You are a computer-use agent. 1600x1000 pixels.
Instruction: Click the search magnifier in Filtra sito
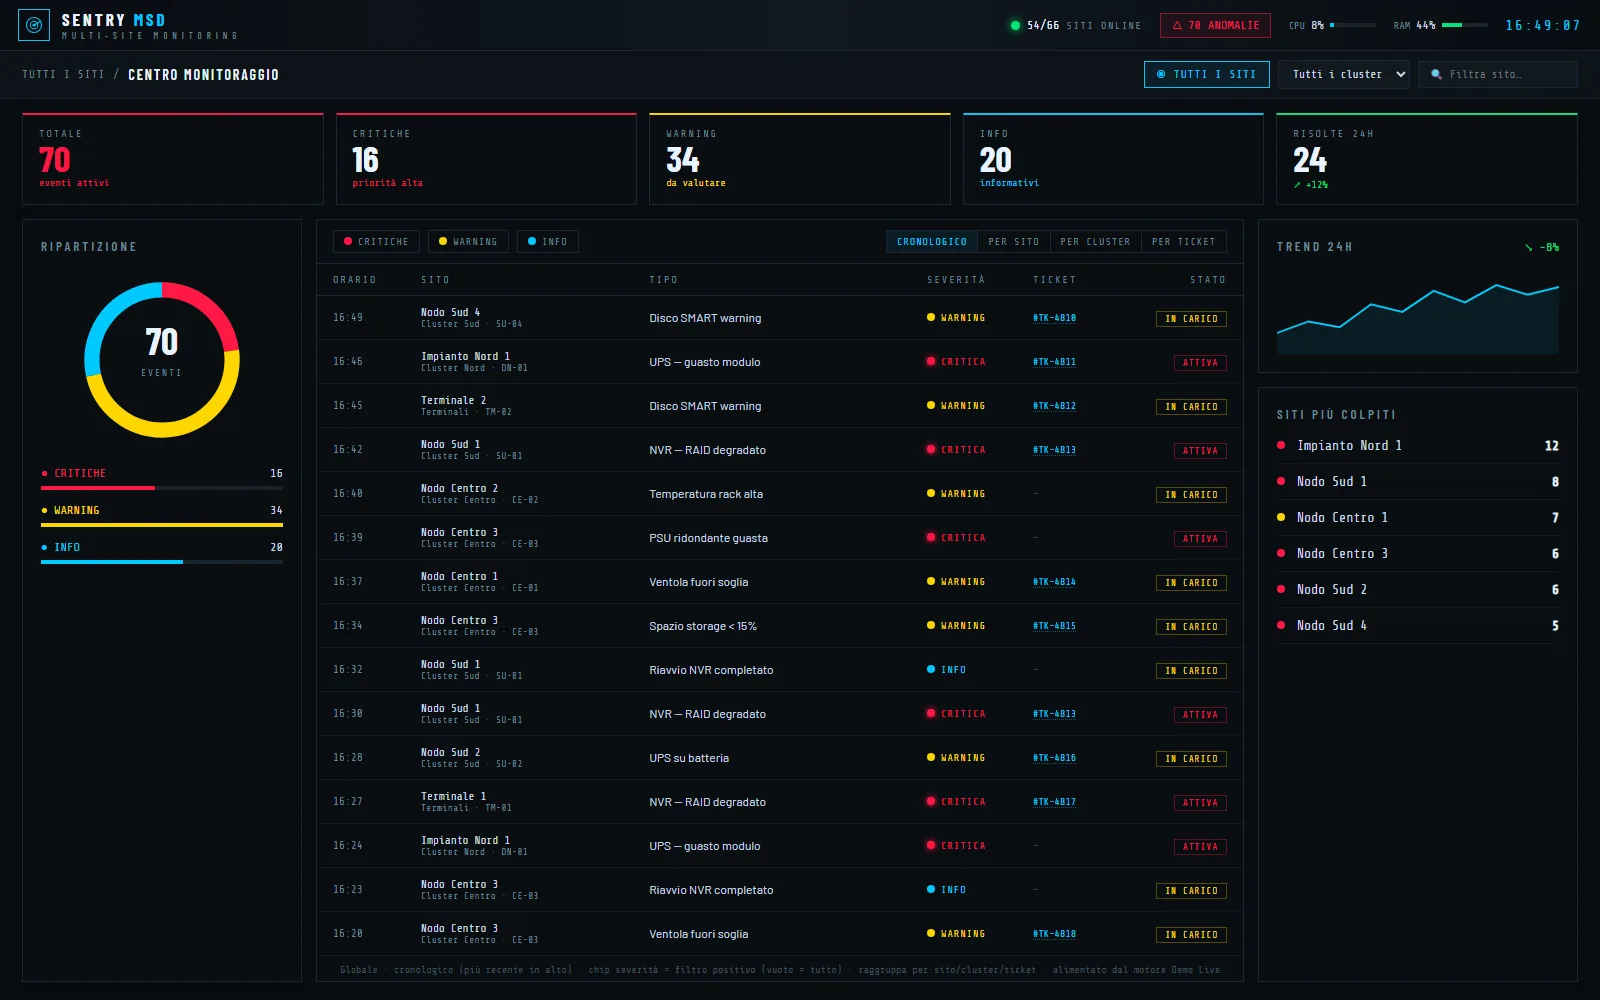(x=1436, y=74)
